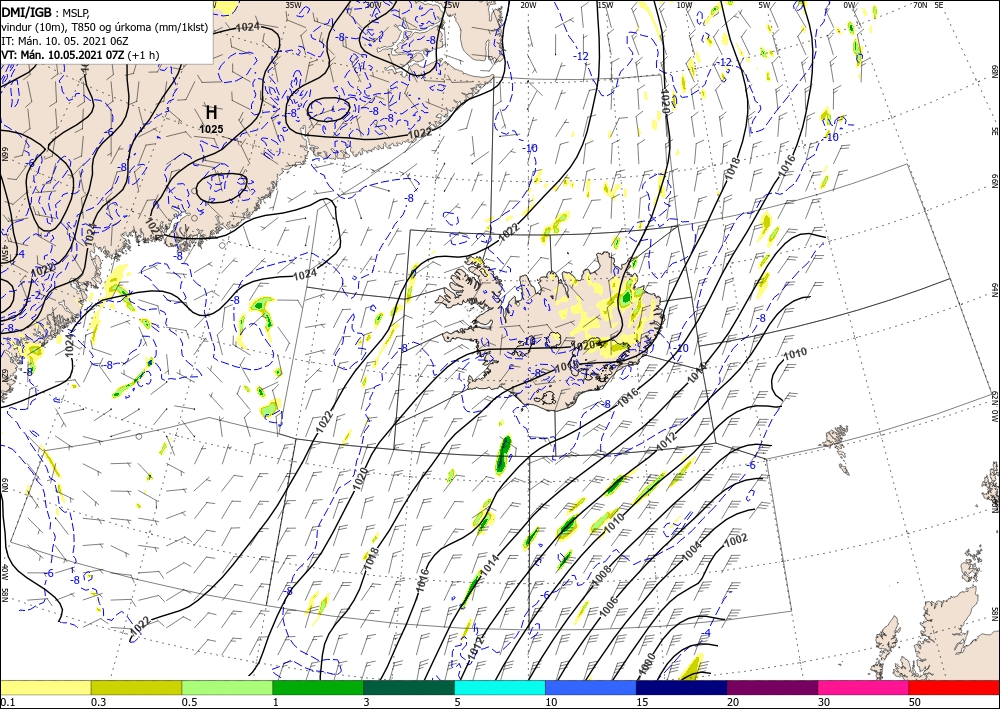
Task: Click the '35W' longitude label at top
Action: (293, 5)
